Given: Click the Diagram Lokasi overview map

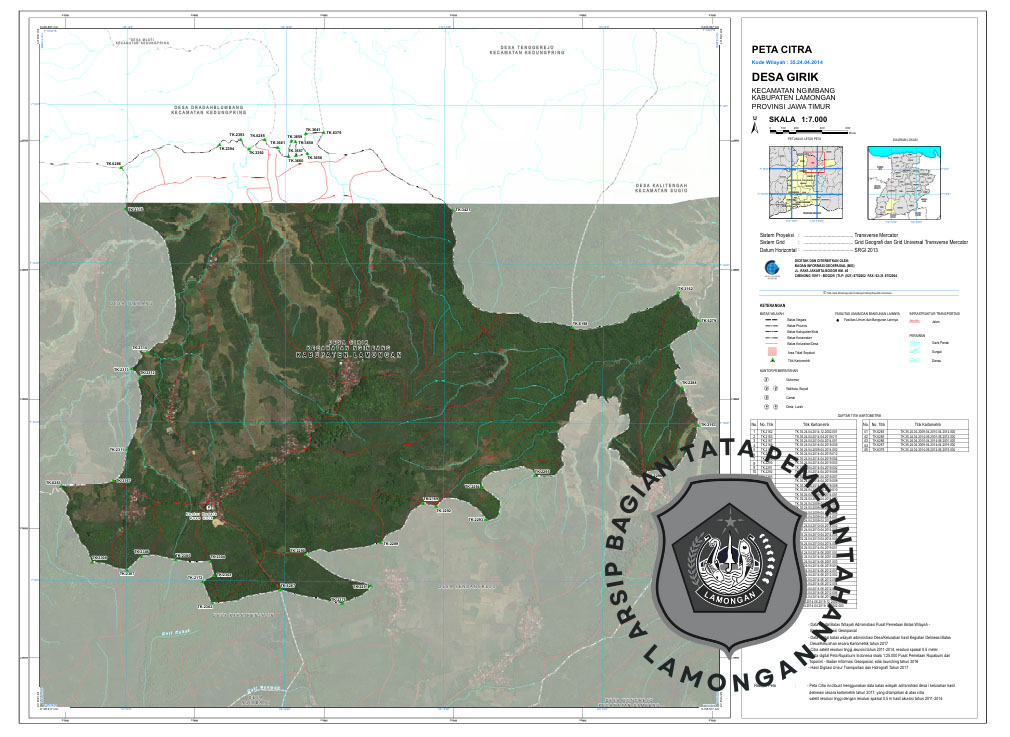Looking at the screenshot, I should click(905, 182).
